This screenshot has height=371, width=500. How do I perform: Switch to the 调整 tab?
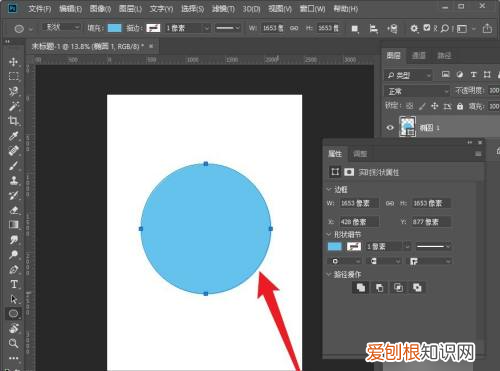click(360, 154)
